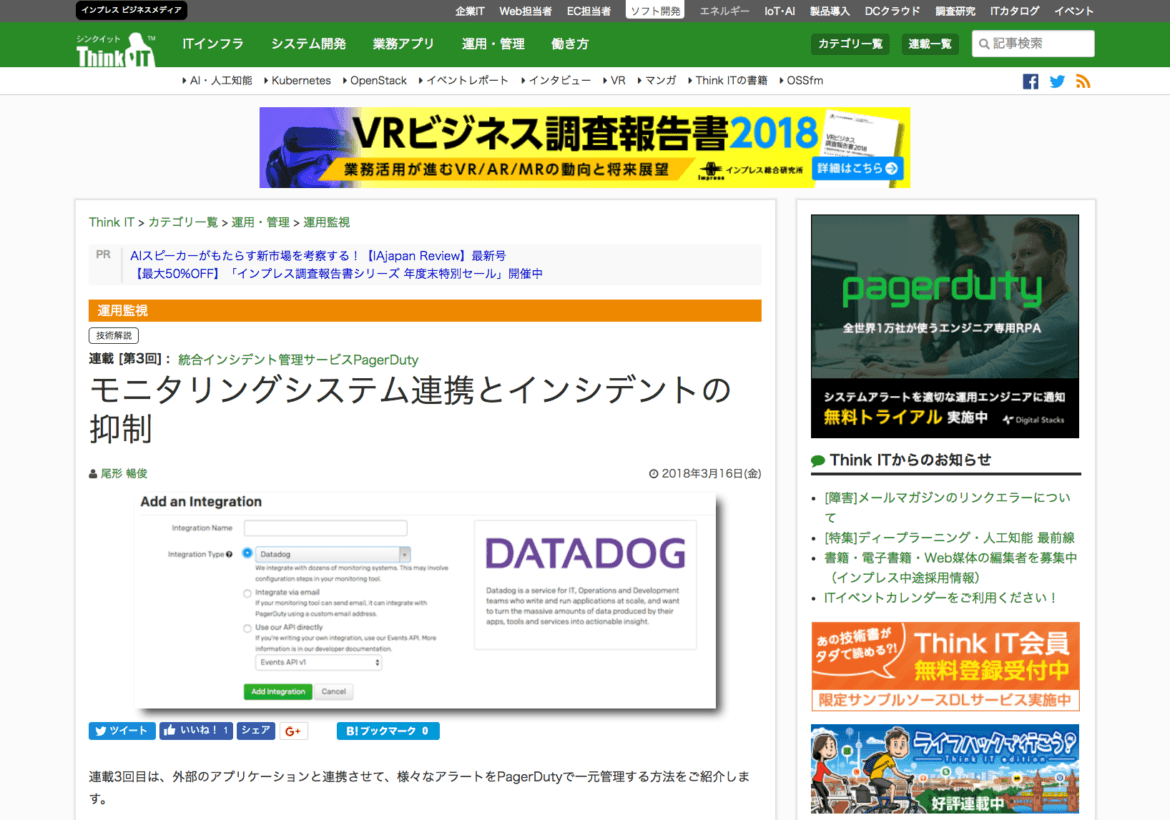Select the イベント top tab
This screenshot has height=820, width=1170.
(1073, 11)
